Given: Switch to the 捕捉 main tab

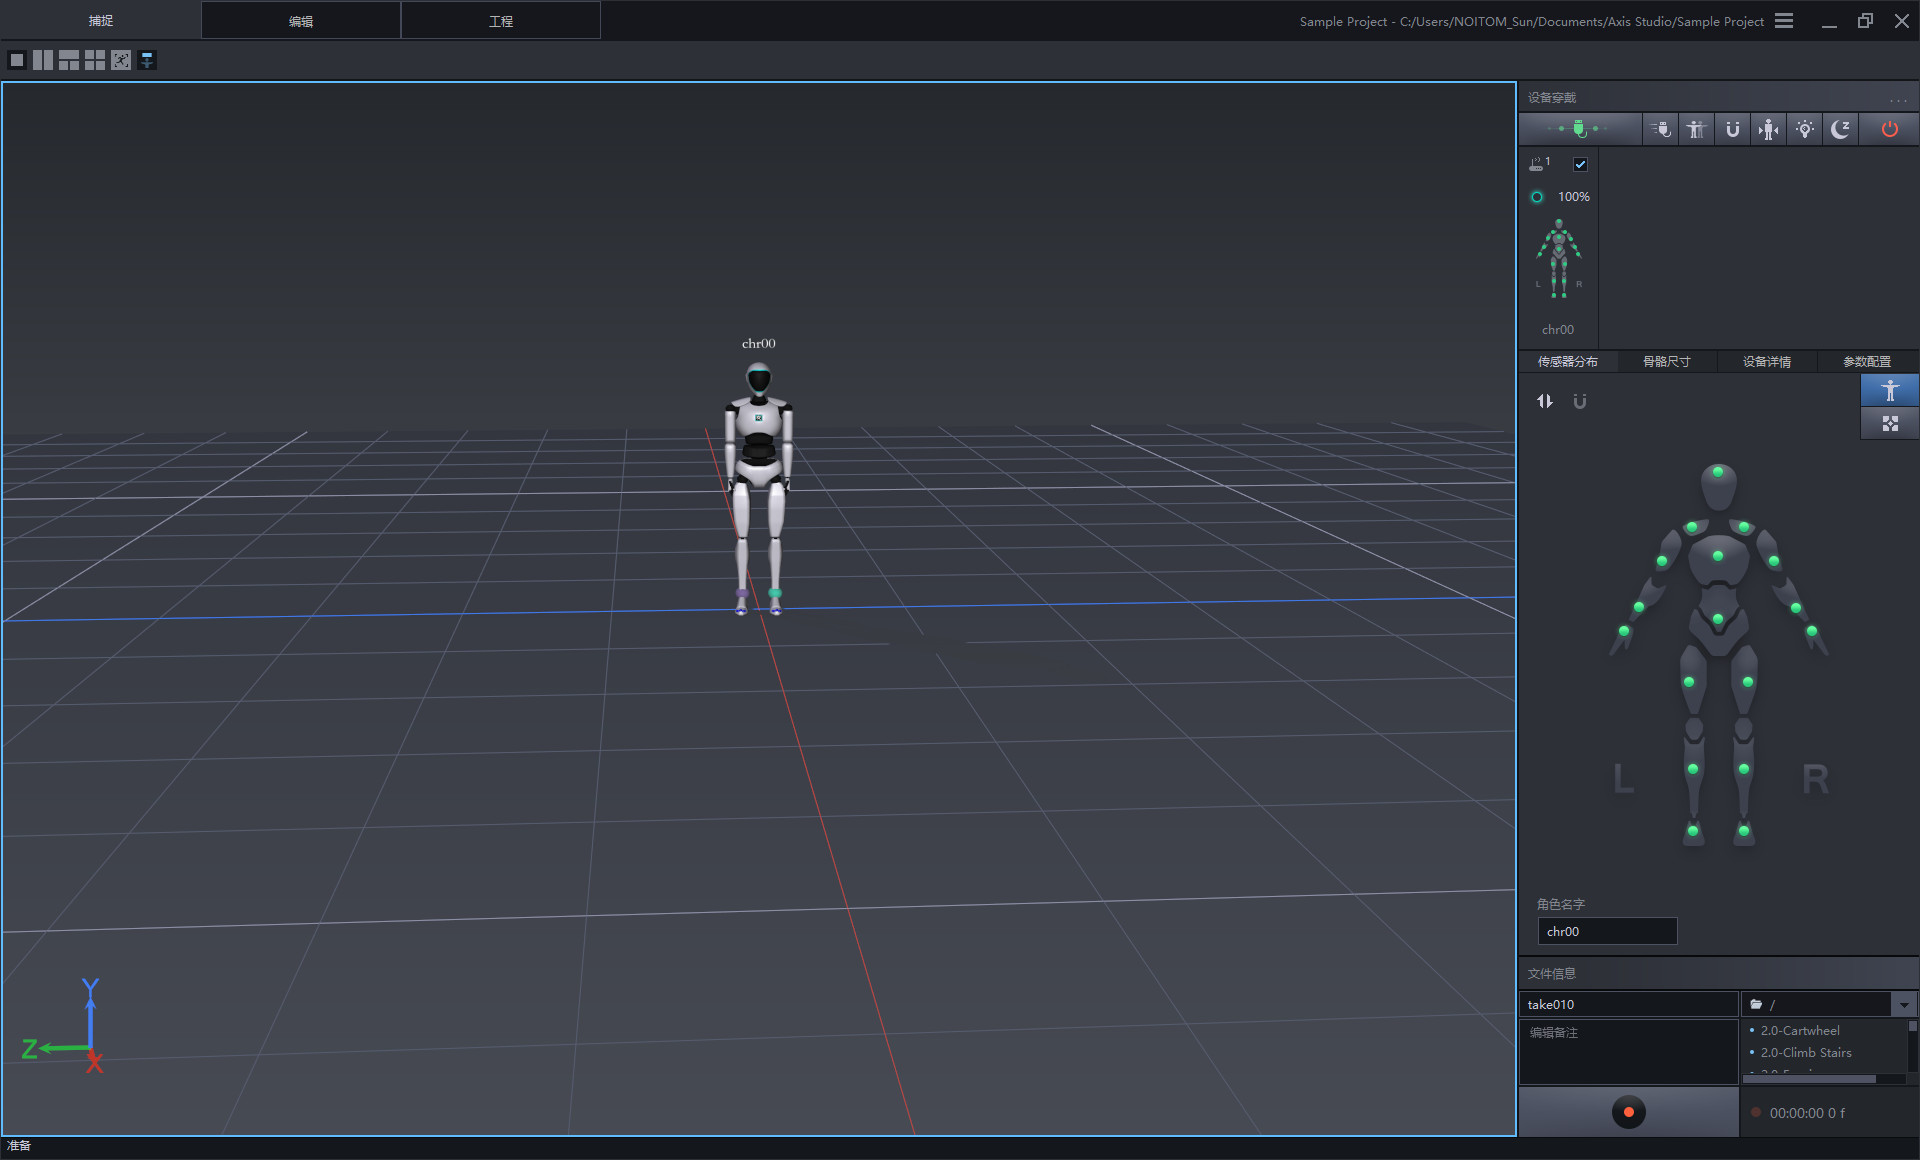Looking at the screenshot, I should 100,21.
